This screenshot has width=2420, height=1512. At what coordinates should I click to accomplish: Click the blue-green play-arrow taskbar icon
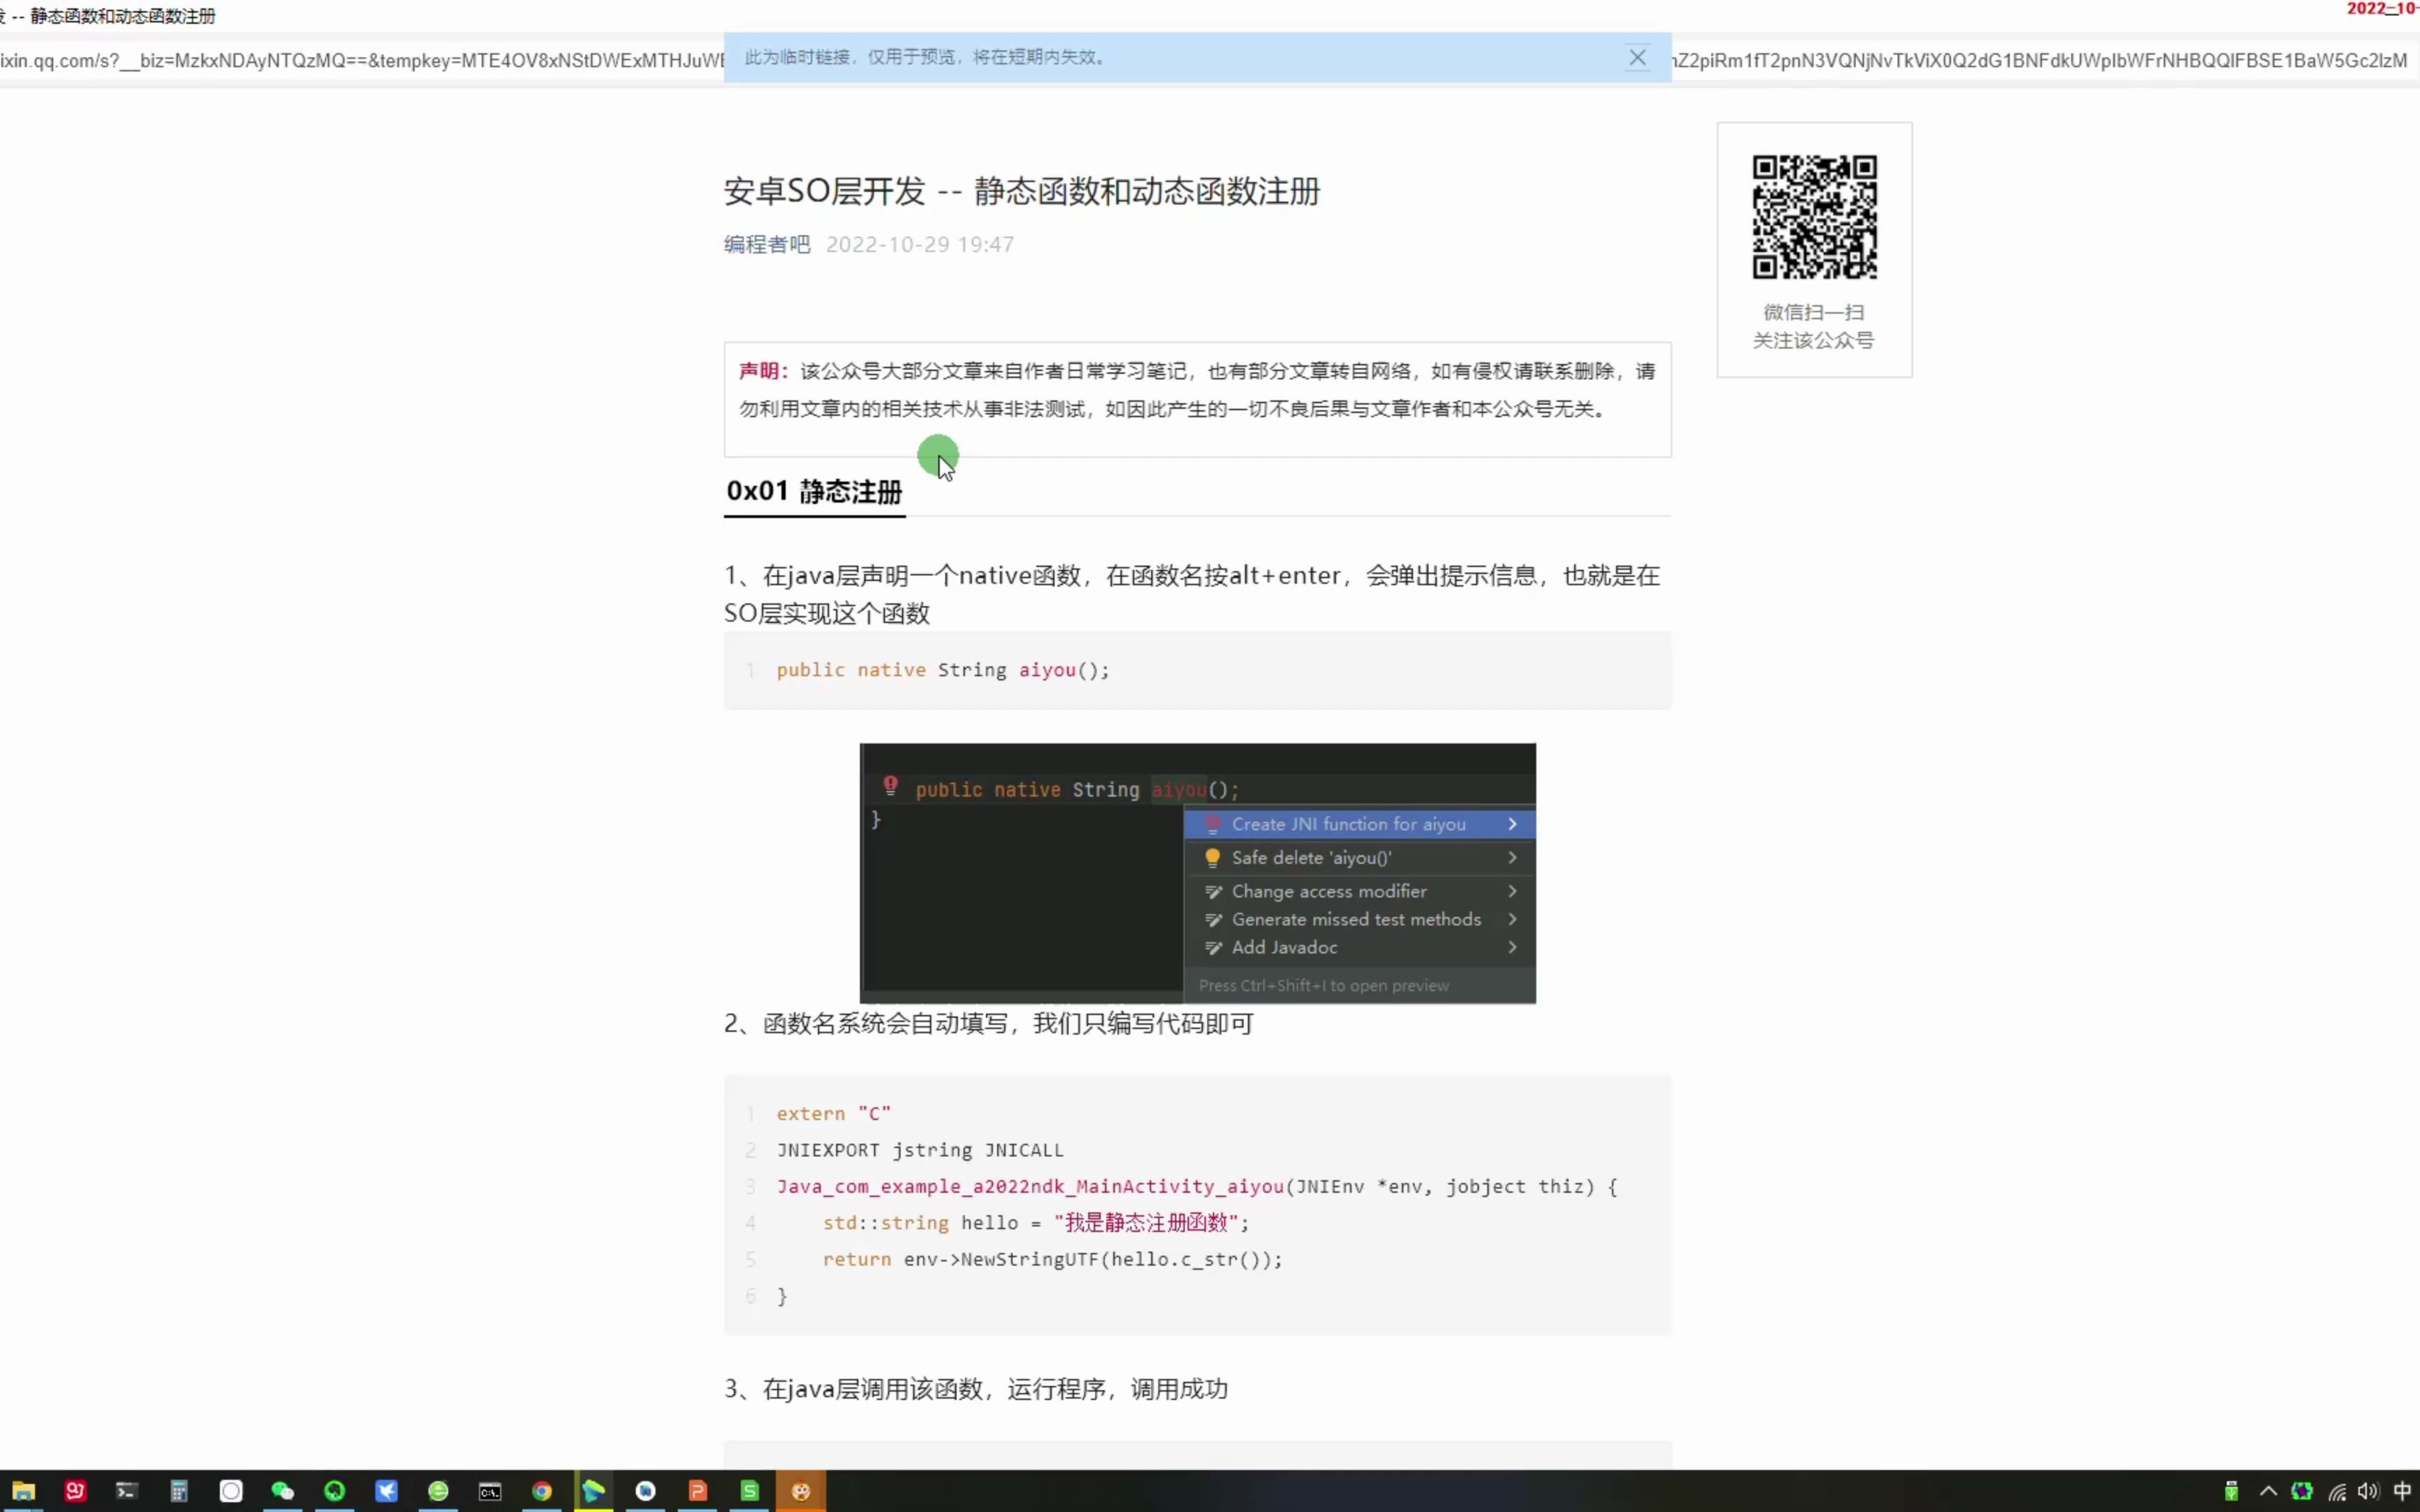pyautogui.click(x=594, y=1491)
